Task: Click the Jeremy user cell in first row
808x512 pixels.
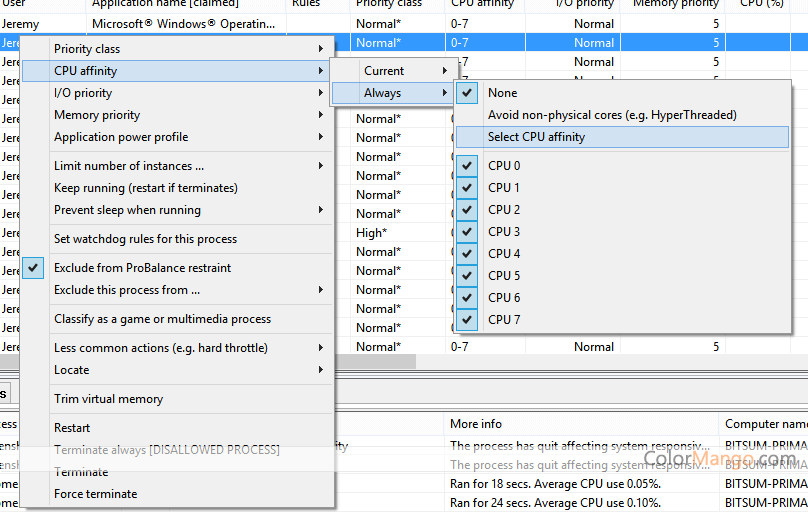Action: pos(20,24)
